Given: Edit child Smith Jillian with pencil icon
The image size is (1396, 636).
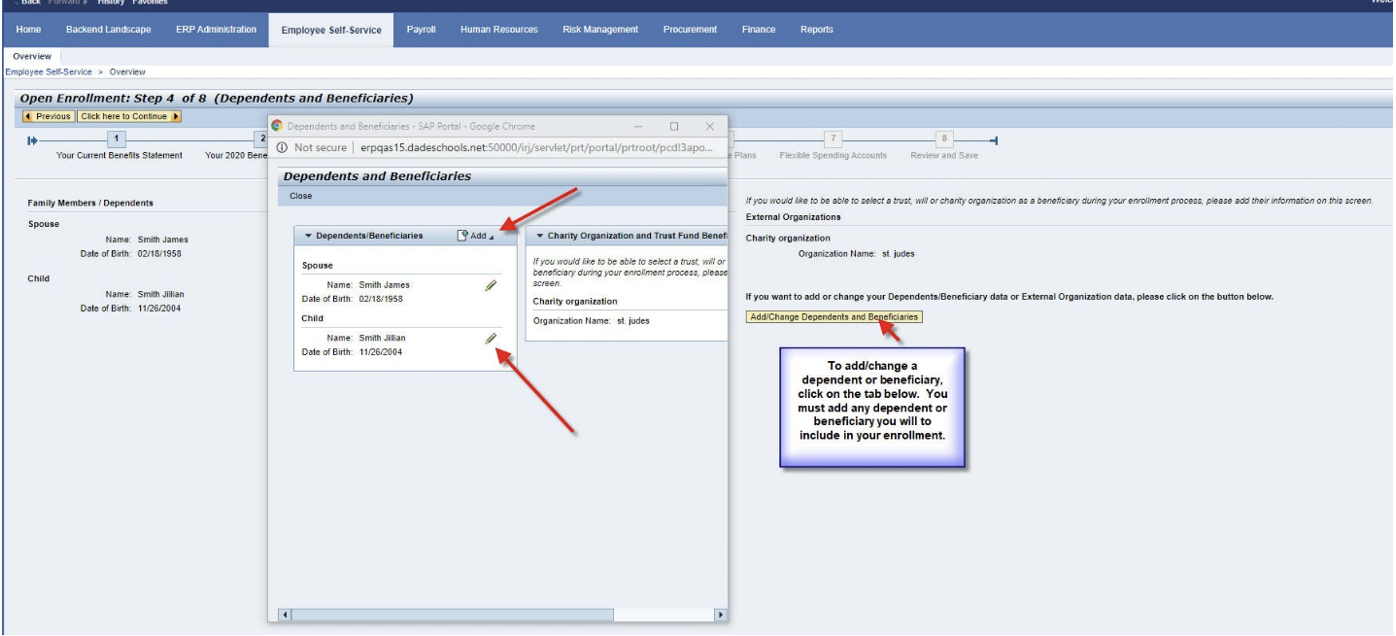Looking at the screenshot, I should (x=490, y=339).
